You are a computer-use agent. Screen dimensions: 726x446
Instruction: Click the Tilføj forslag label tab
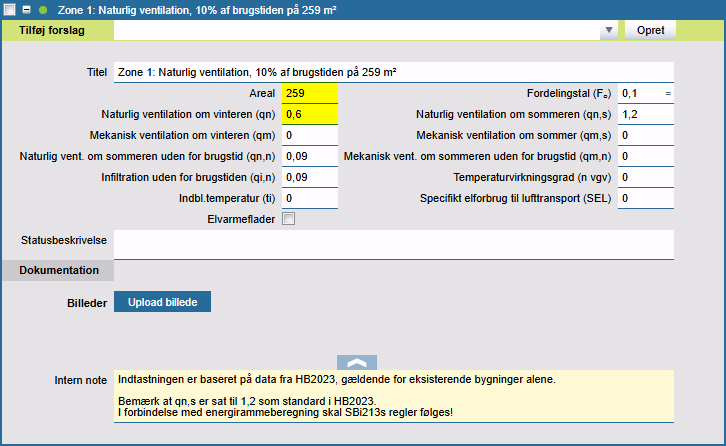(x=58, y=30)
